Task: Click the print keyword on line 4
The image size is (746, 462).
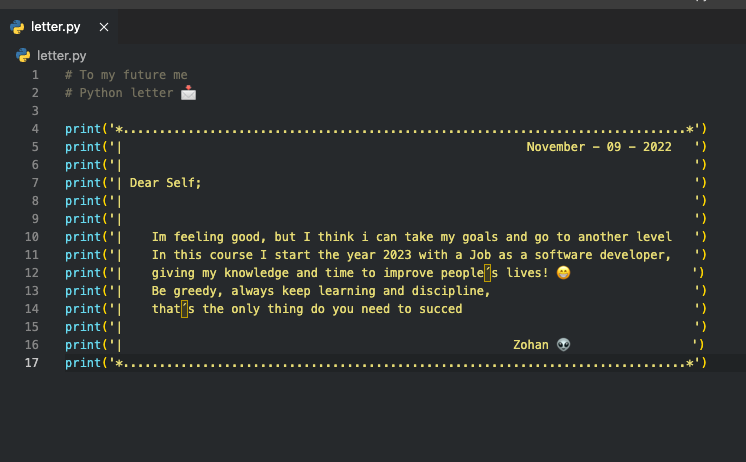Action: click(83, 129)
